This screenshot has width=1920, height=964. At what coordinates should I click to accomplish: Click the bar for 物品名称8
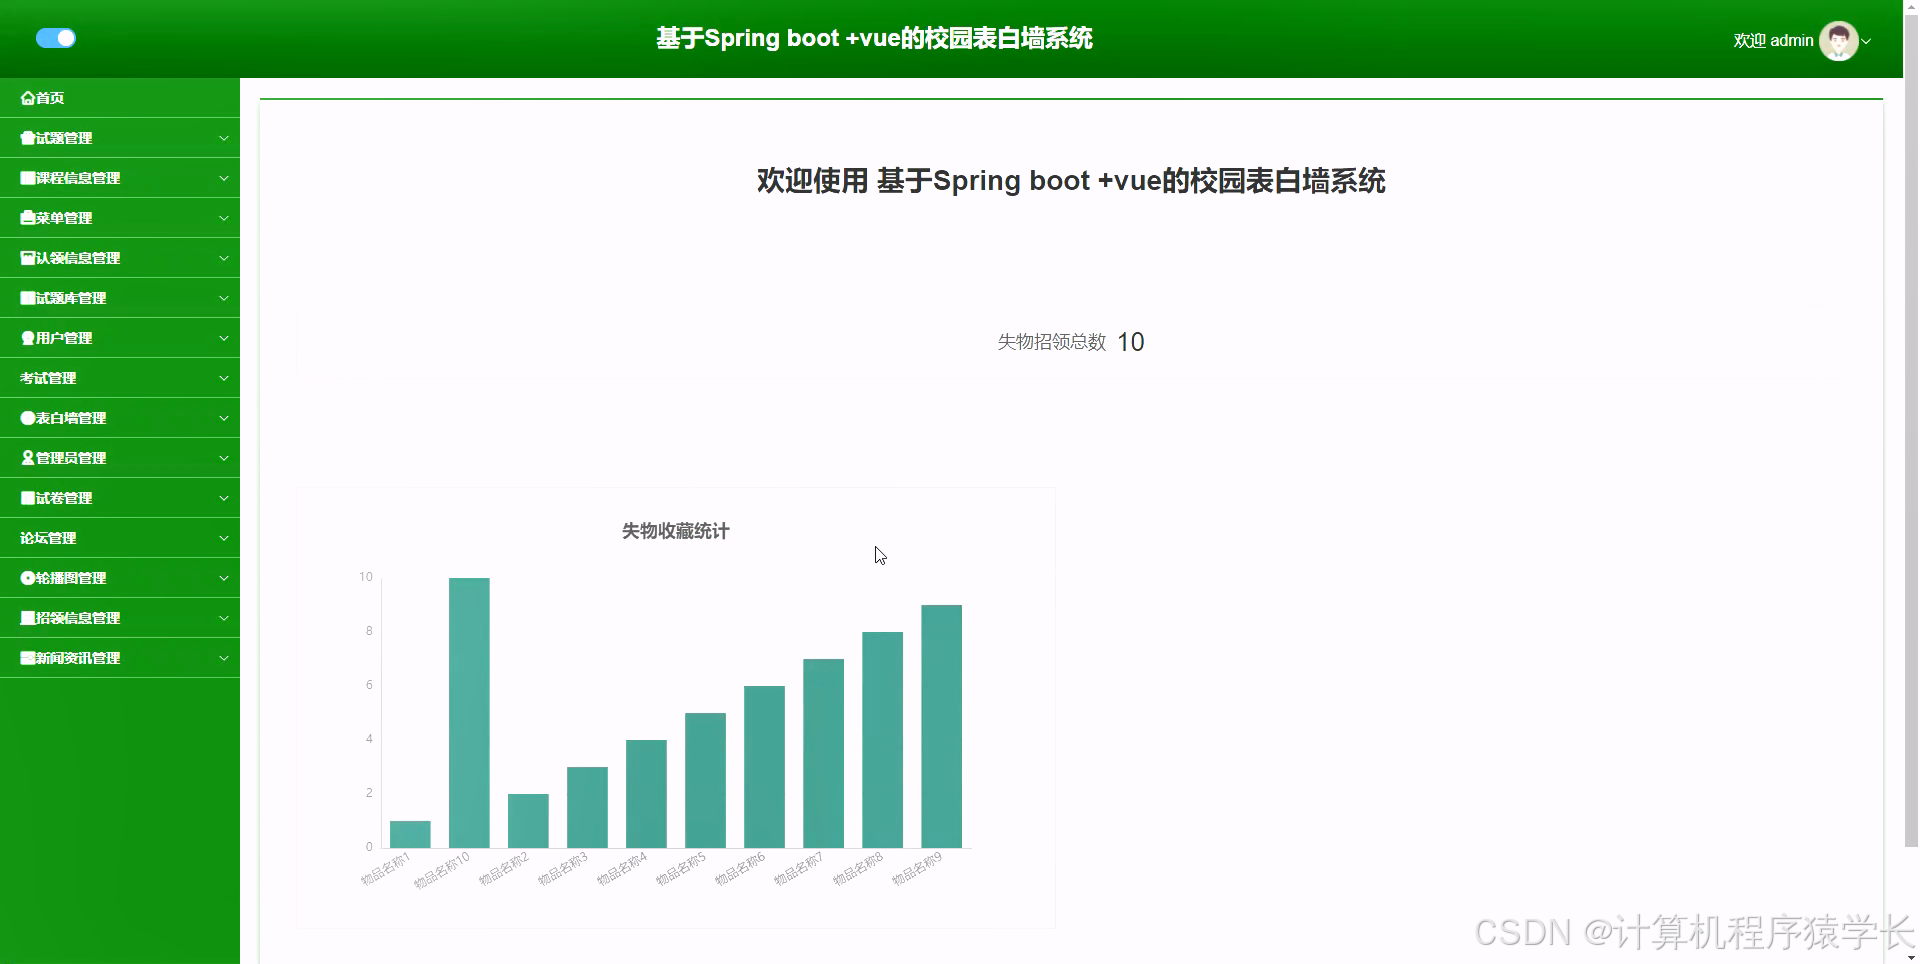882,740
